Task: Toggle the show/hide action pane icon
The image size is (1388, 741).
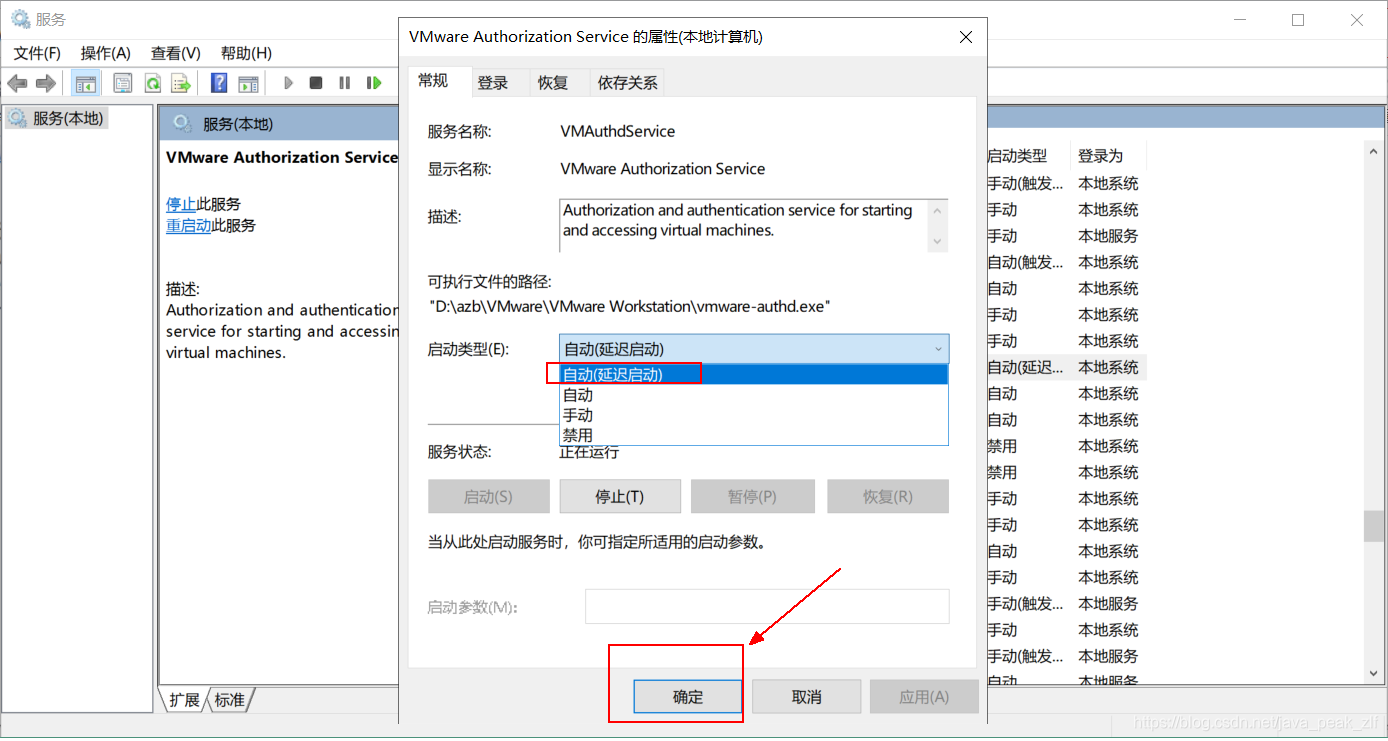Action: click(x=248, y=83)
